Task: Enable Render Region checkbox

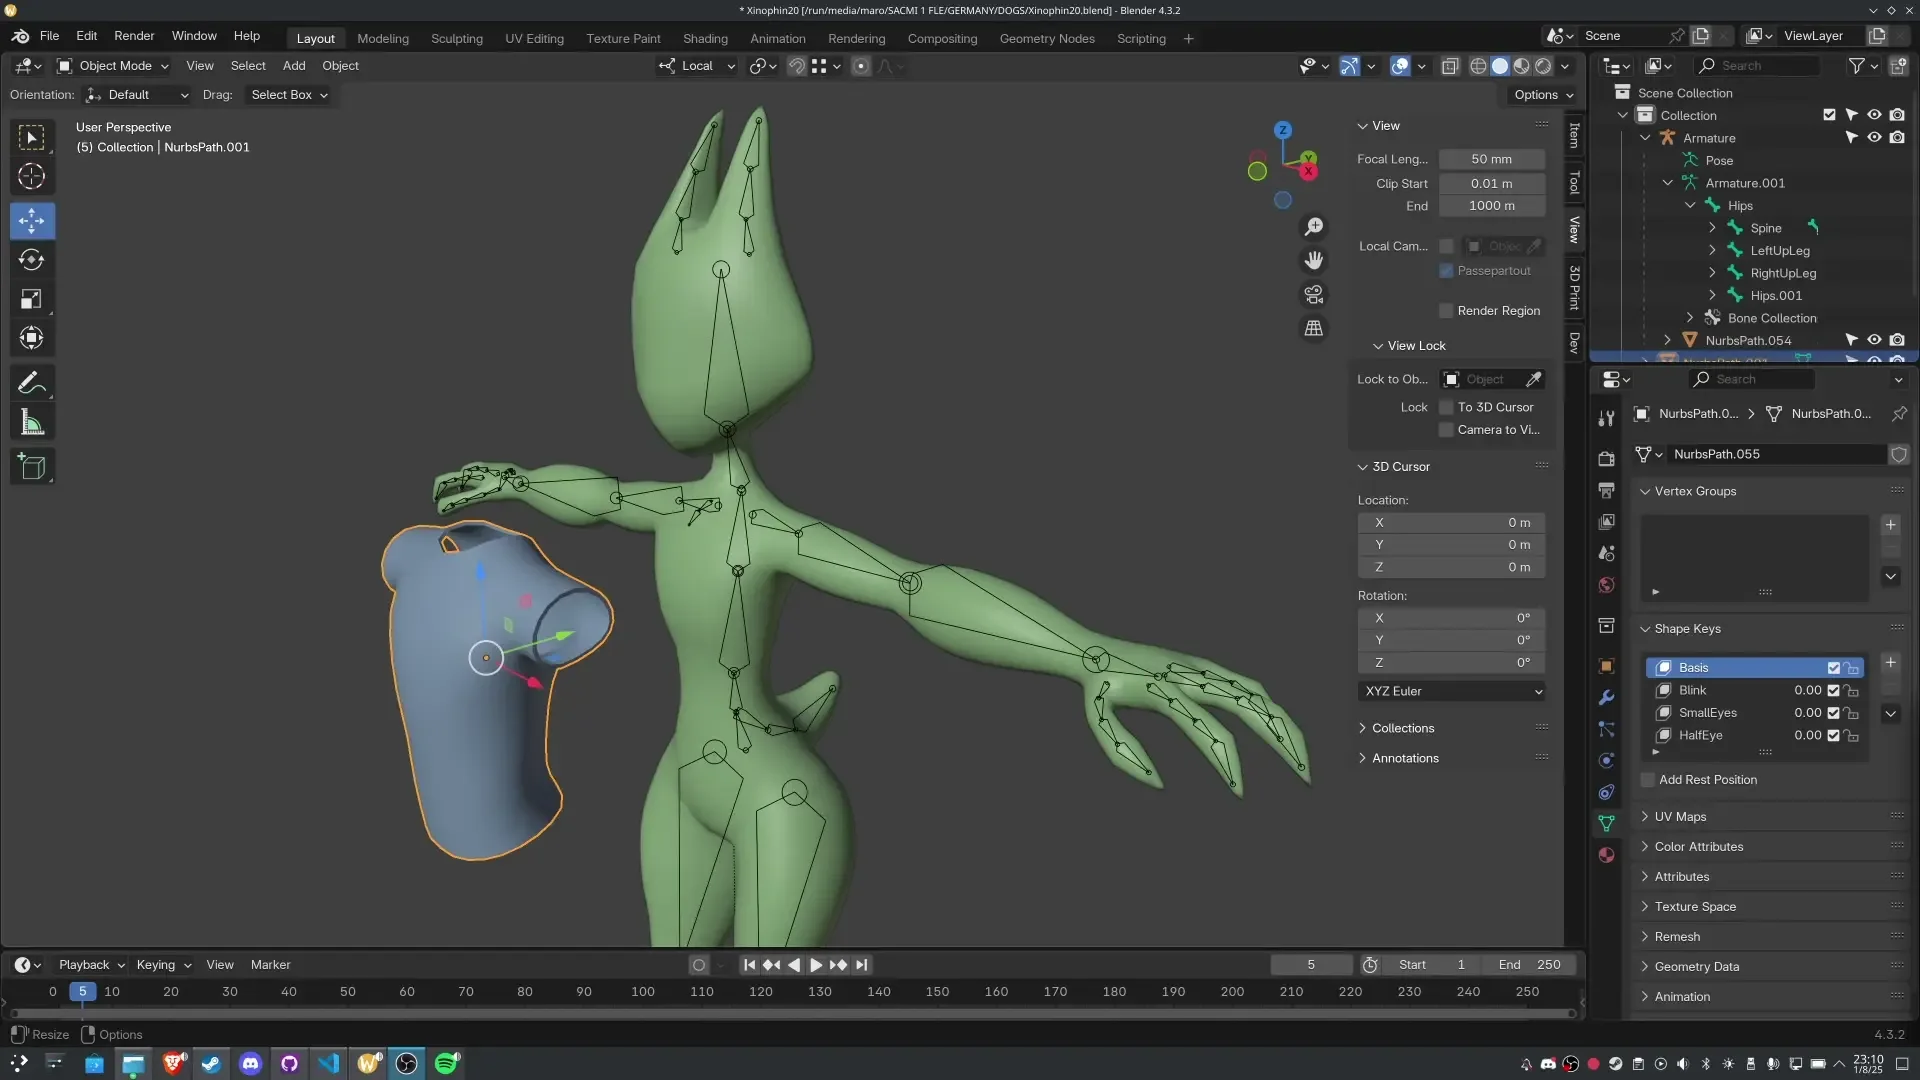Action: [x=1447, y=310]
